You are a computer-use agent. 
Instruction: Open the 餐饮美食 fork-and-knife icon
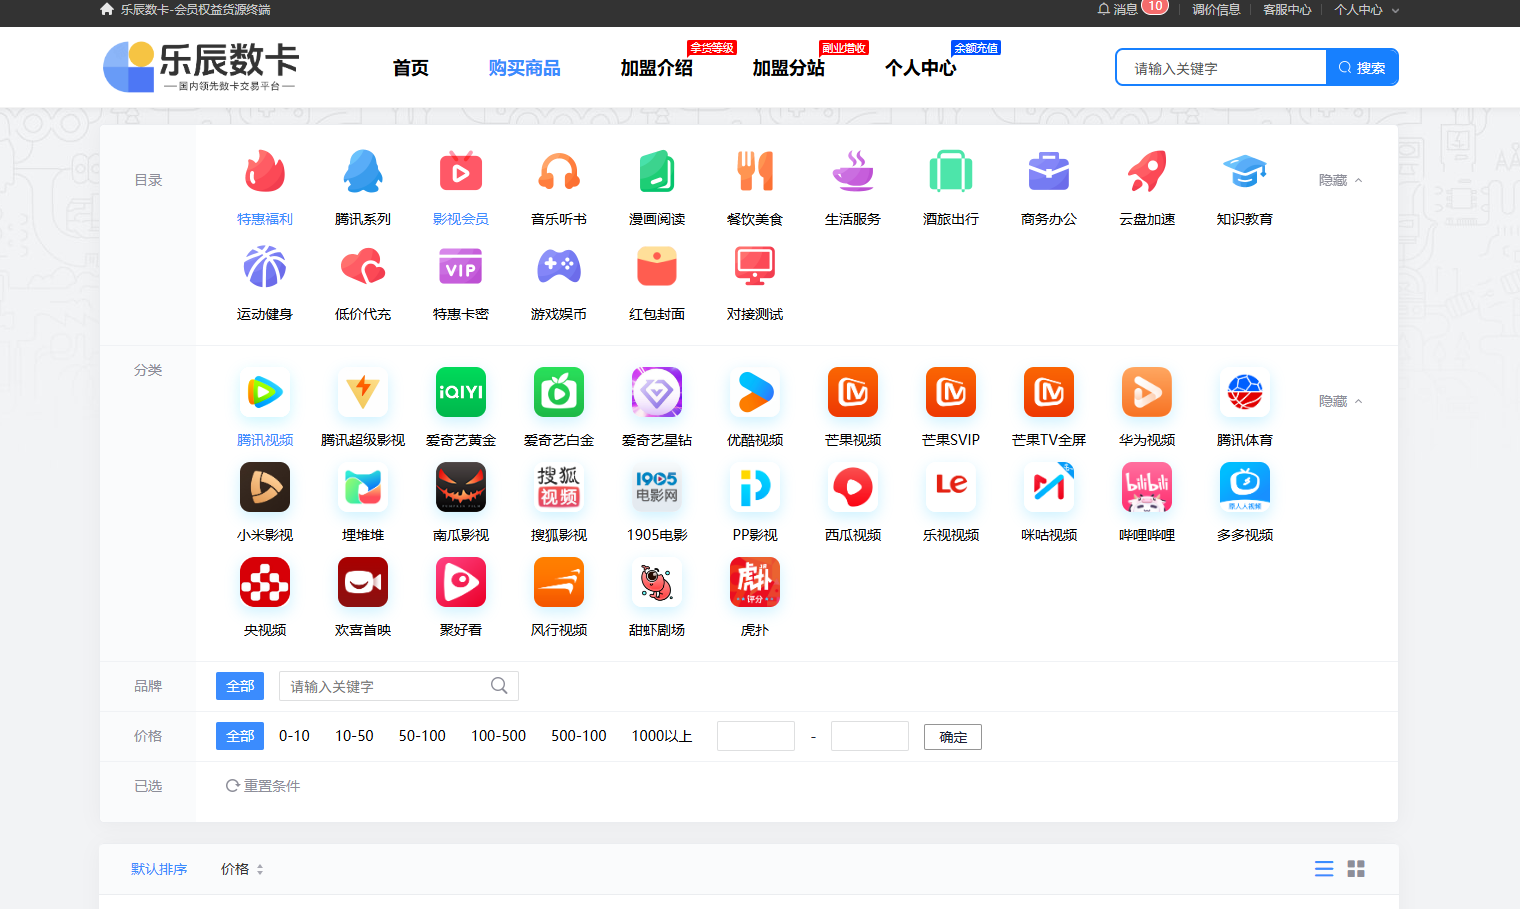(x=755, y=172)
